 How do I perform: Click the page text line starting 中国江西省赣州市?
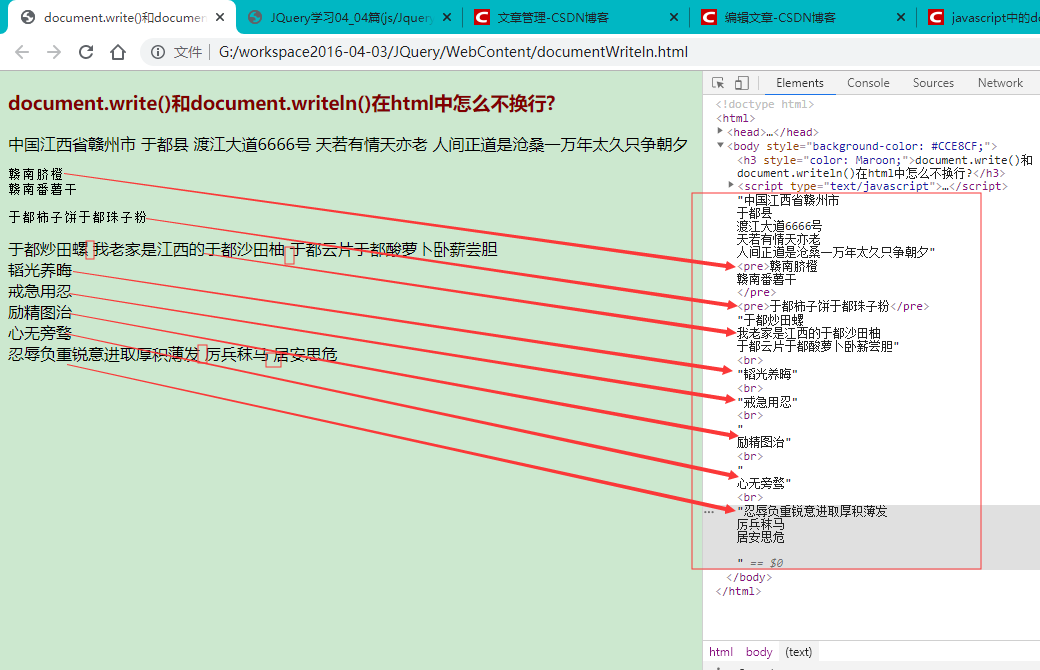coord(348,144)
